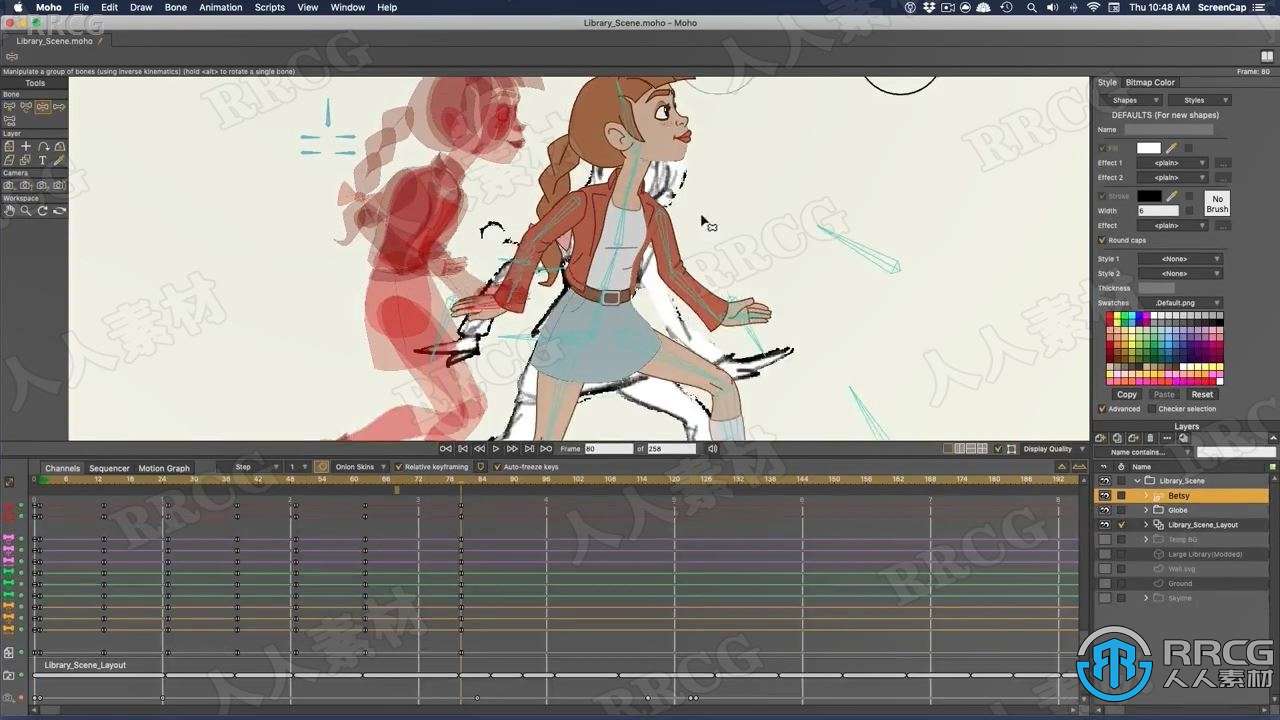Viewport: 1280px width, 720px height.
Task: Switch to the Sequencer tab
Action: coord(109,468)
